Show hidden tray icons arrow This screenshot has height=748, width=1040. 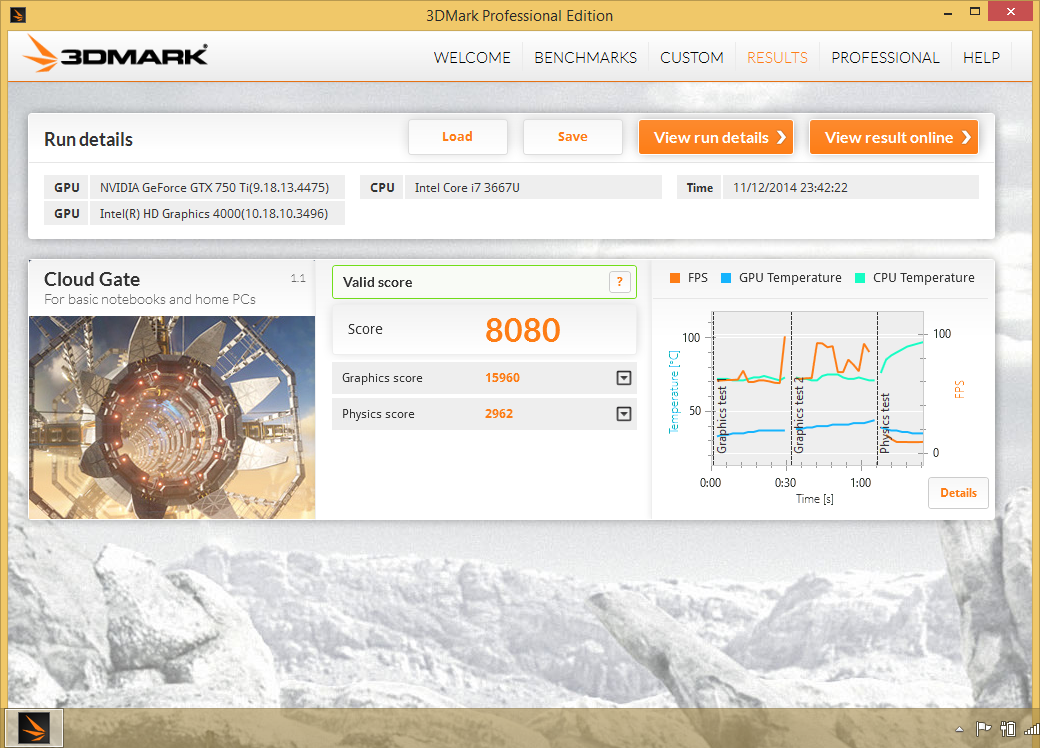click(959, 729)
